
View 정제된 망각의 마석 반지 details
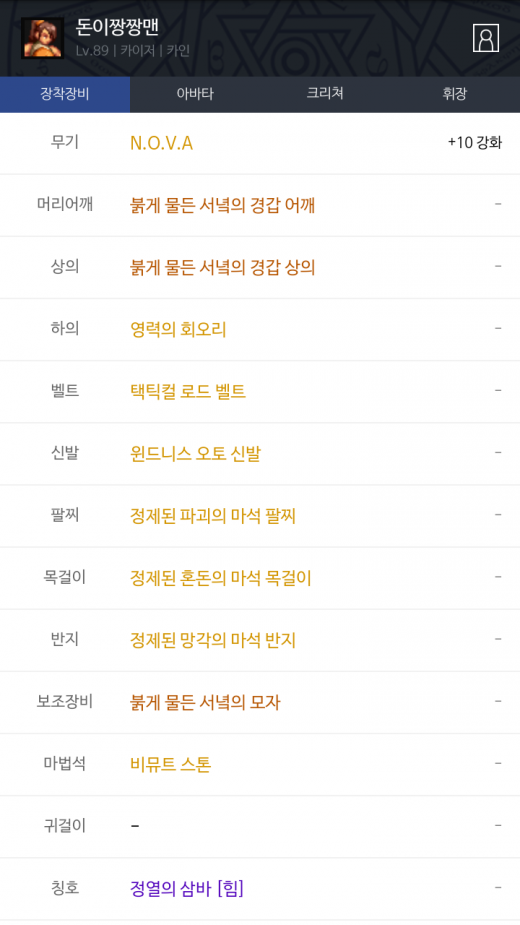pos(212,640)
